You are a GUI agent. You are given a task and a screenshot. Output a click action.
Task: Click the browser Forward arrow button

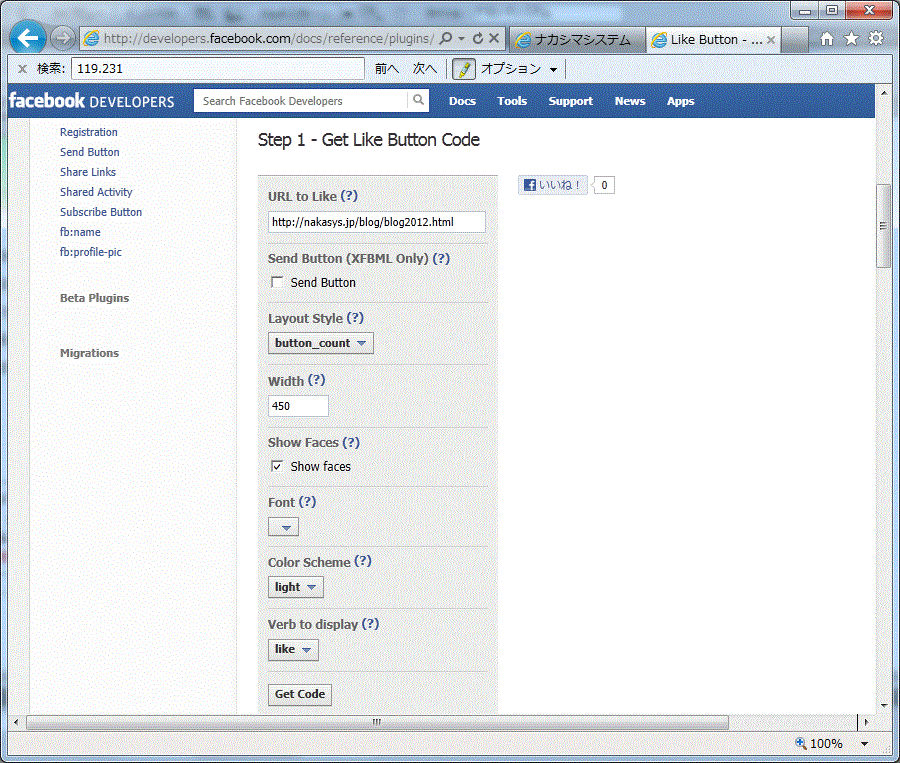[x=62, y=39]
